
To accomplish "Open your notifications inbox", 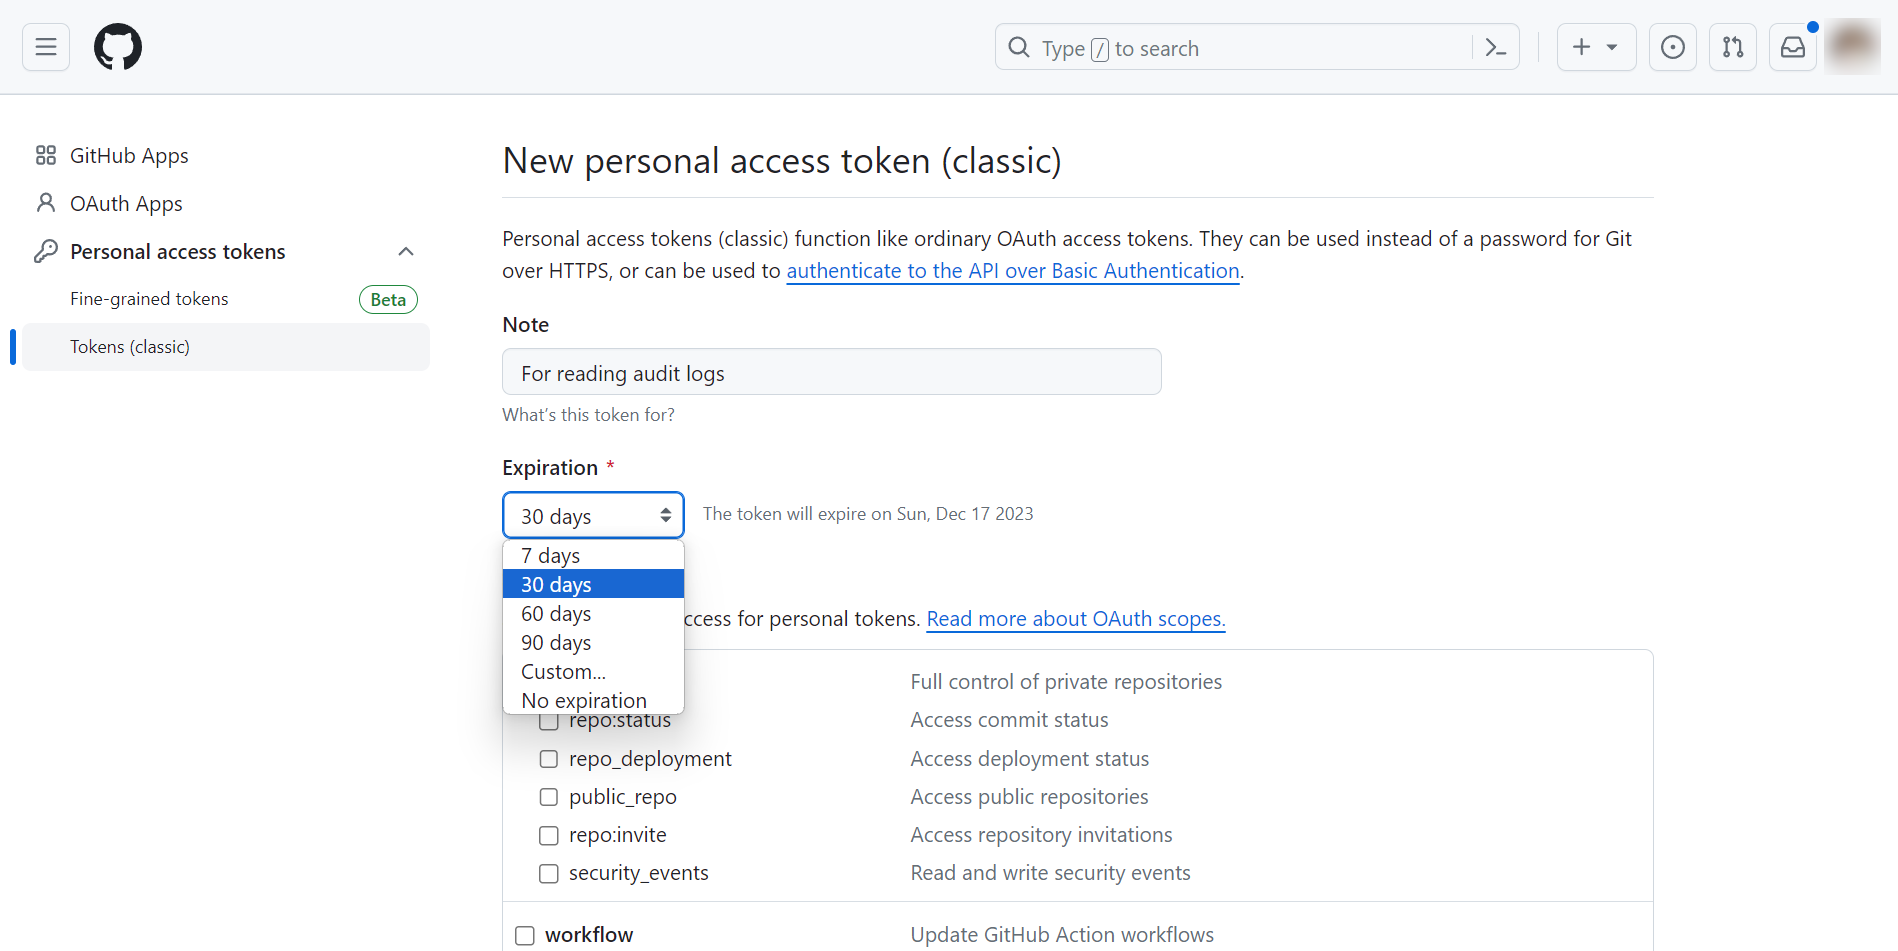I will (x=1792, y=46).
